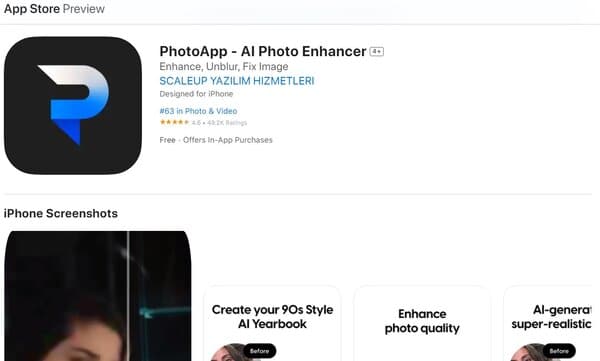Screen dimensions: 600x361
Task: Open the SCALEUP YAZILIM HIZMETLERI developer link
Action: tap(237, 81)
